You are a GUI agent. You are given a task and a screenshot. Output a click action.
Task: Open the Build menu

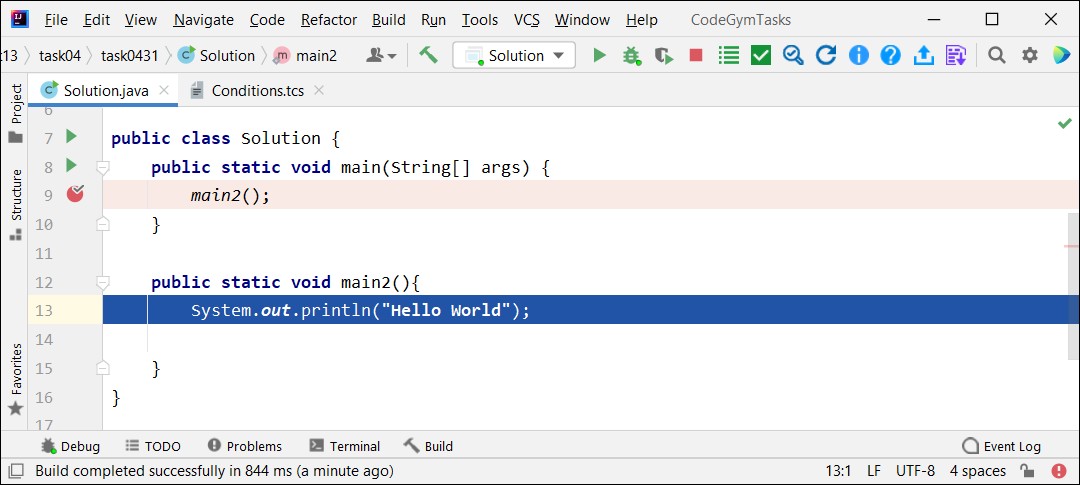click(388, 20)
